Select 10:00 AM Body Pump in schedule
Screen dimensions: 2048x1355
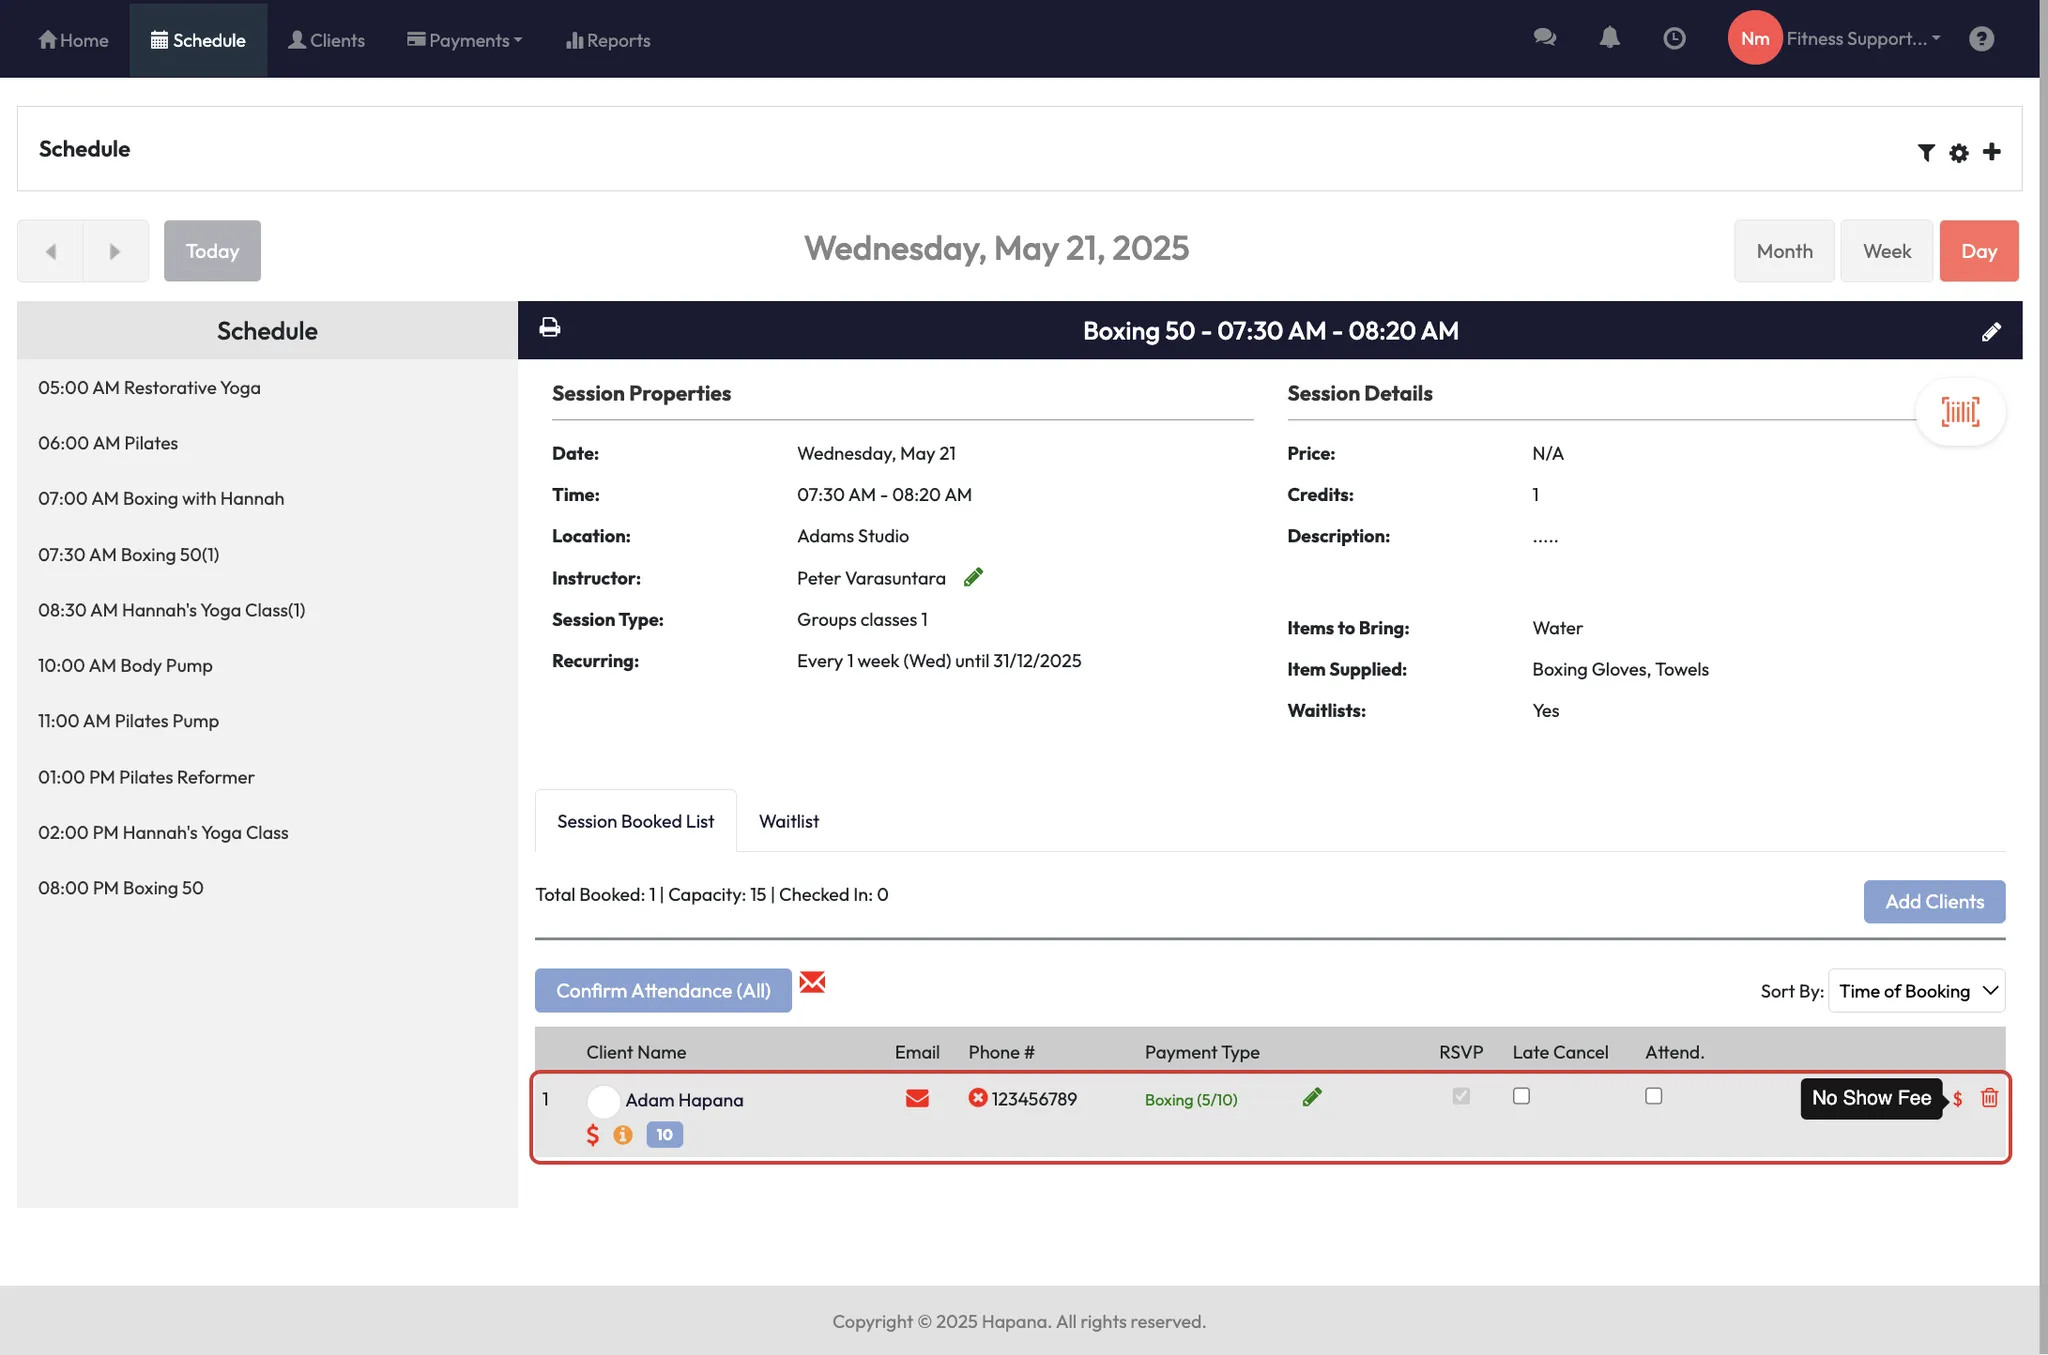(x=125, y=665)
